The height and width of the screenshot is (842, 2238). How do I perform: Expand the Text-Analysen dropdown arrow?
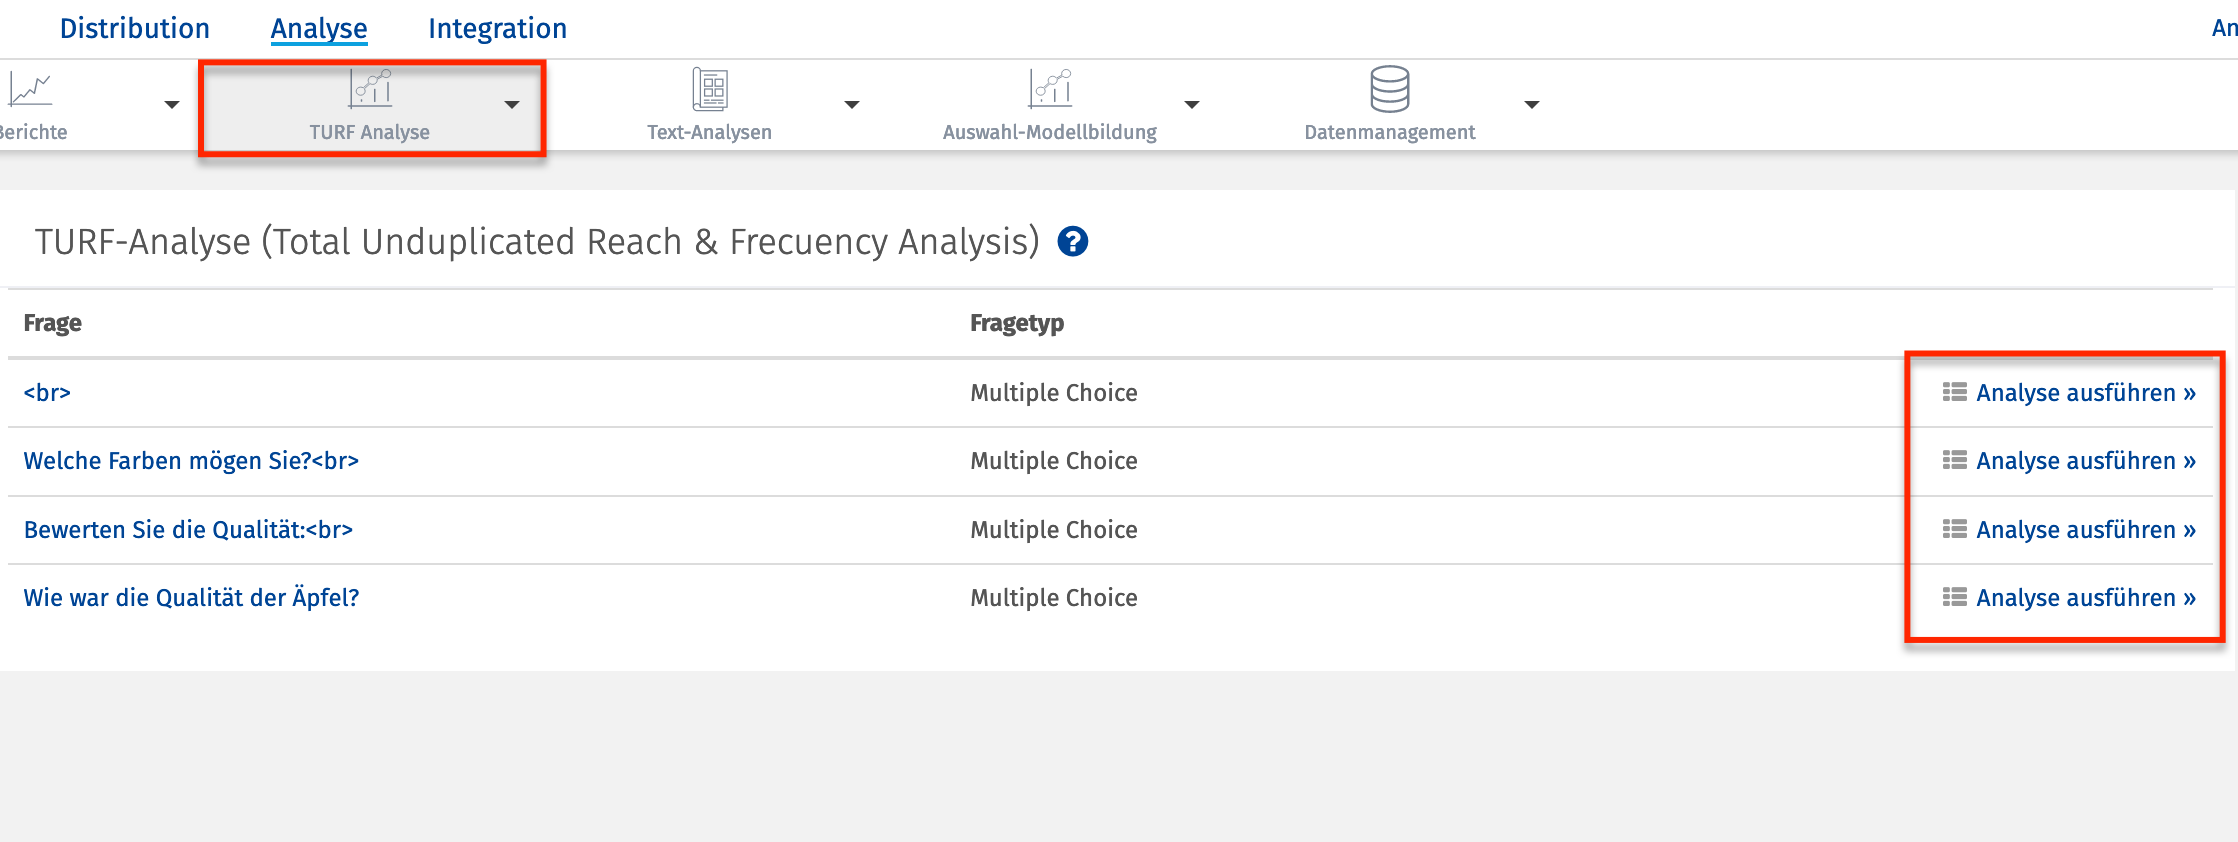point(852,104)
